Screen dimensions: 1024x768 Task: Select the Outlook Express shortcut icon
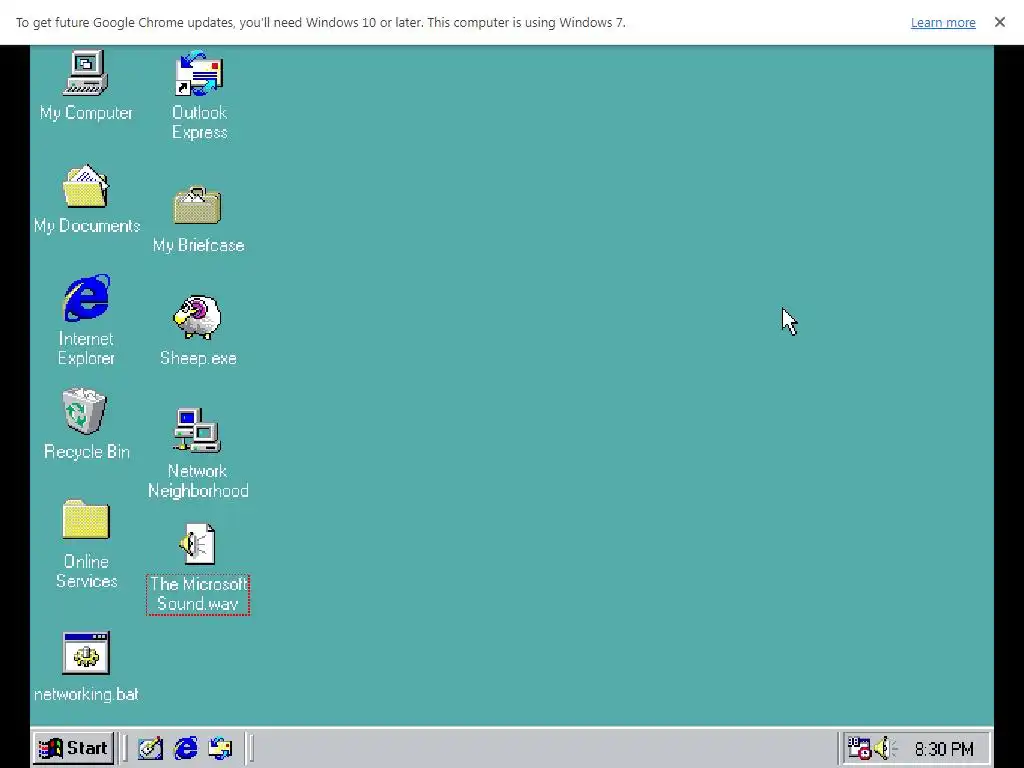[x=199, y=73]
